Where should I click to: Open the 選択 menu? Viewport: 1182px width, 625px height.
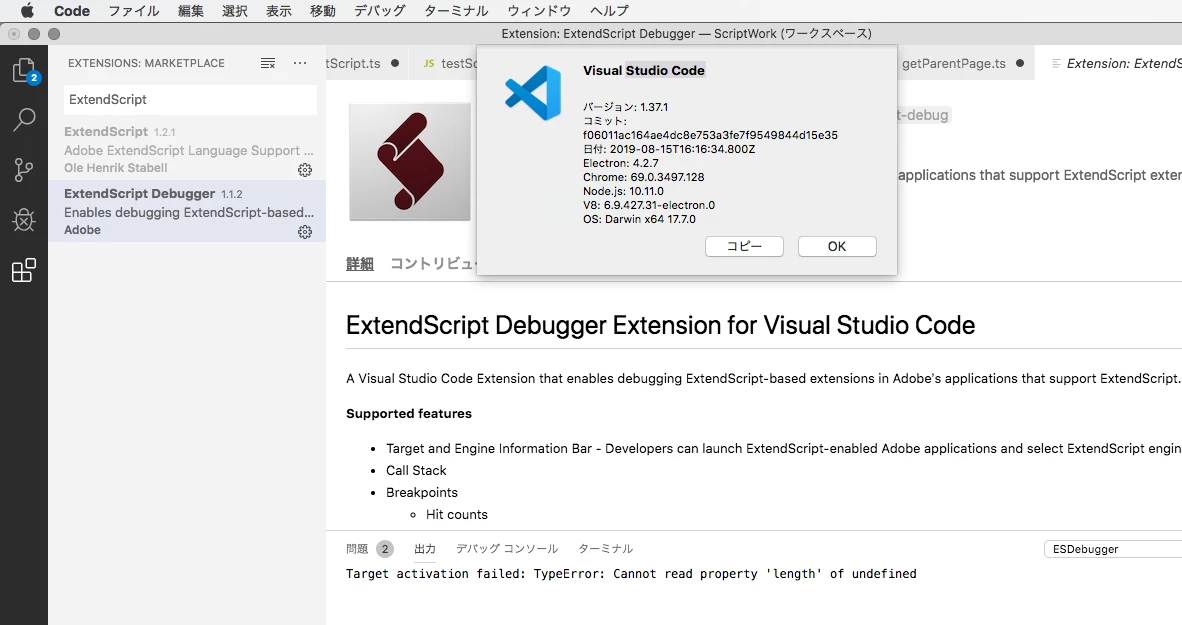tap(234, 11)
